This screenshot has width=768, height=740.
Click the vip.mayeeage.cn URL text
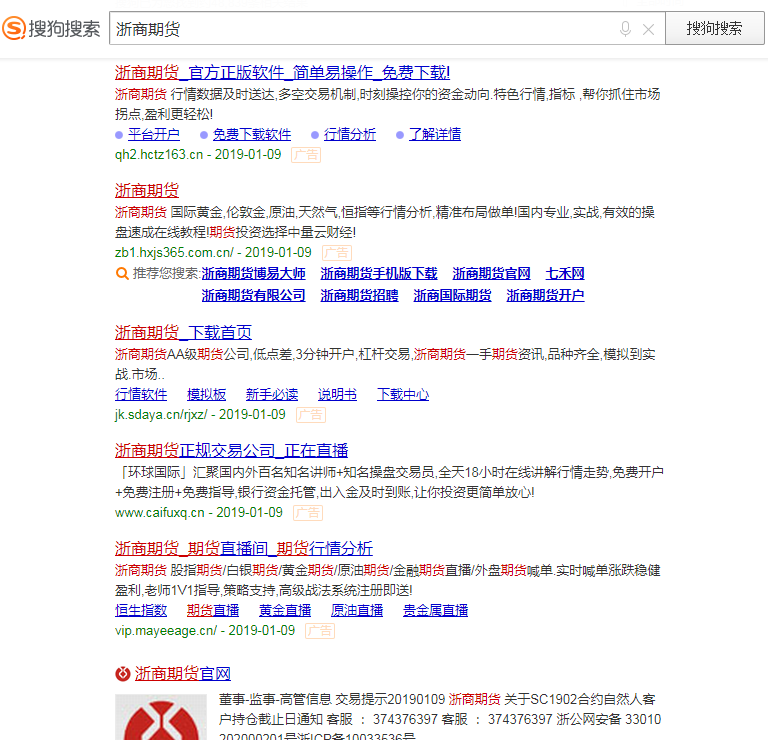coord(166,631)
